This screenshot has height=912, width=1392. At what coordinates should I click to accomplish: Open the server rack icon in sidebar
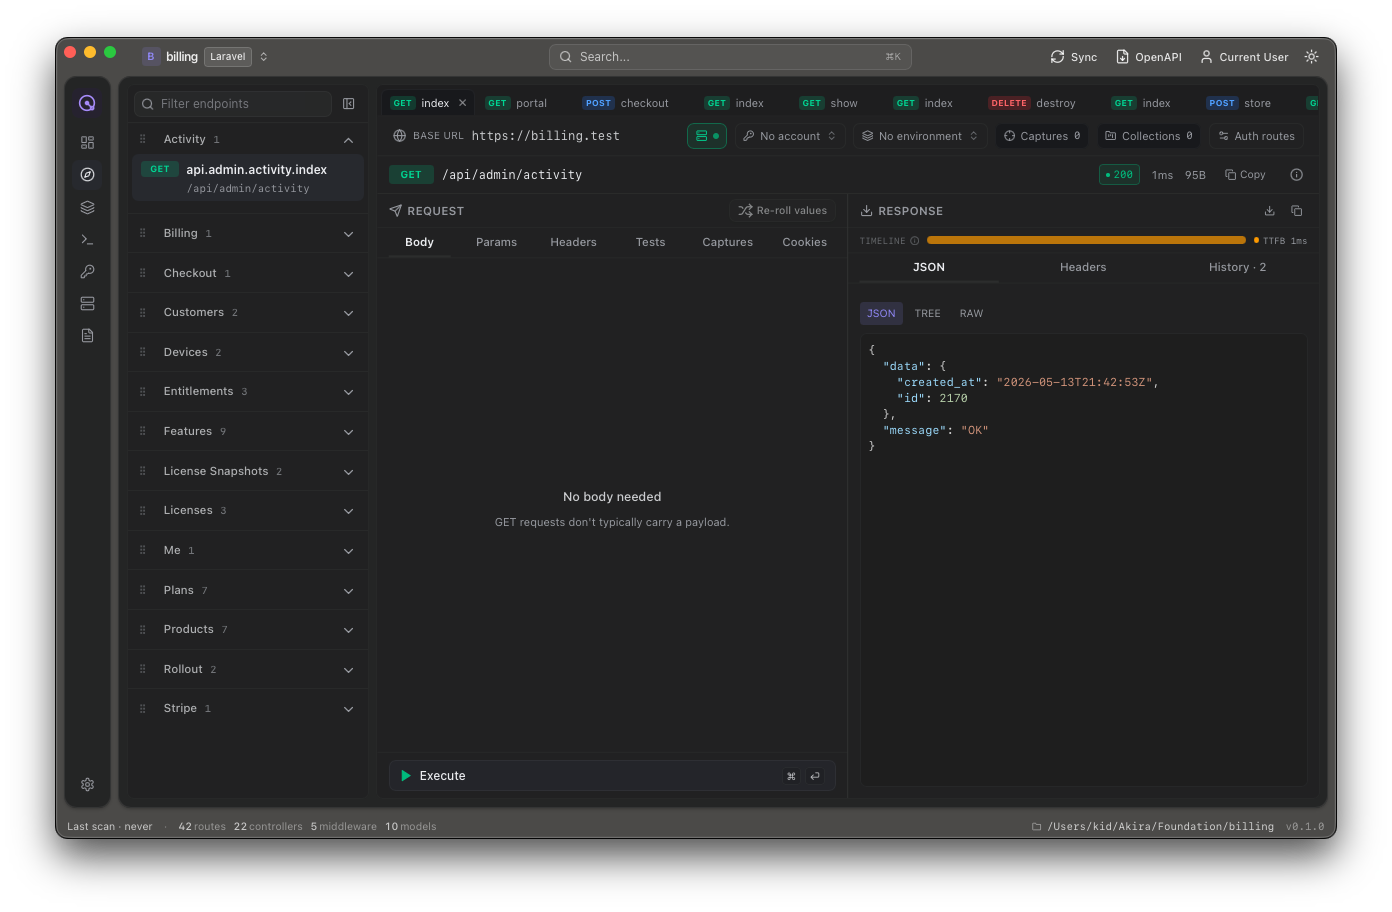[x=87, y=303]
